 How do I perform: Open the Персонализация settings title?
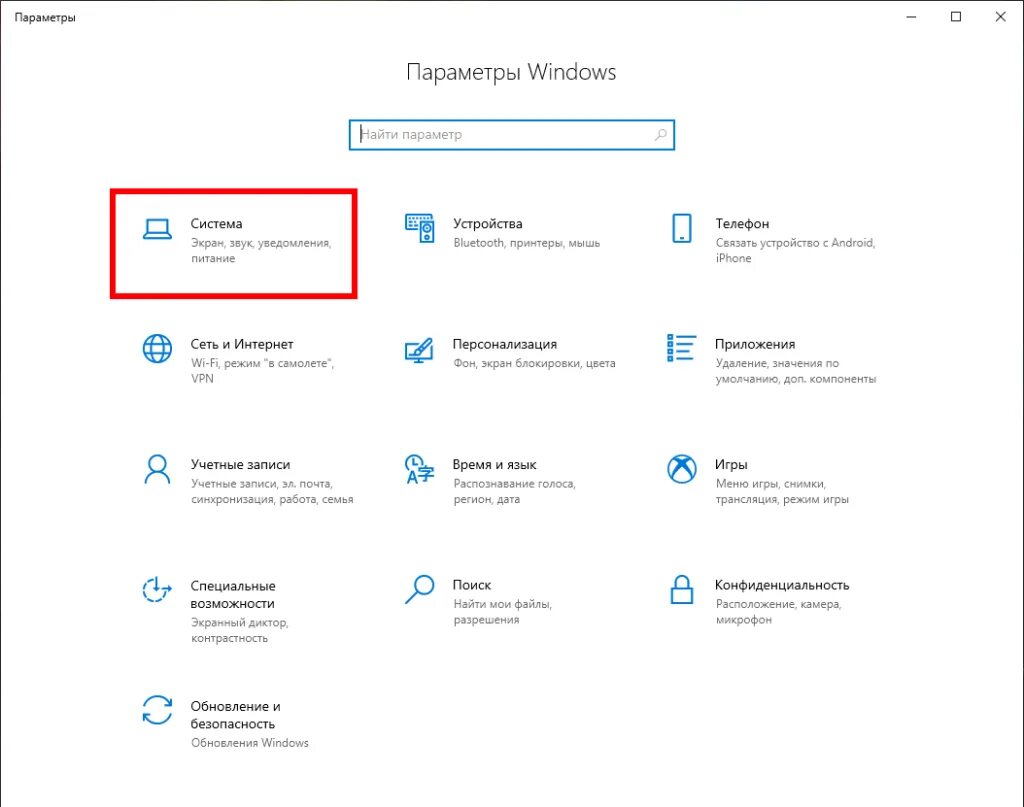pyautogui.click(x=505, y=344)
